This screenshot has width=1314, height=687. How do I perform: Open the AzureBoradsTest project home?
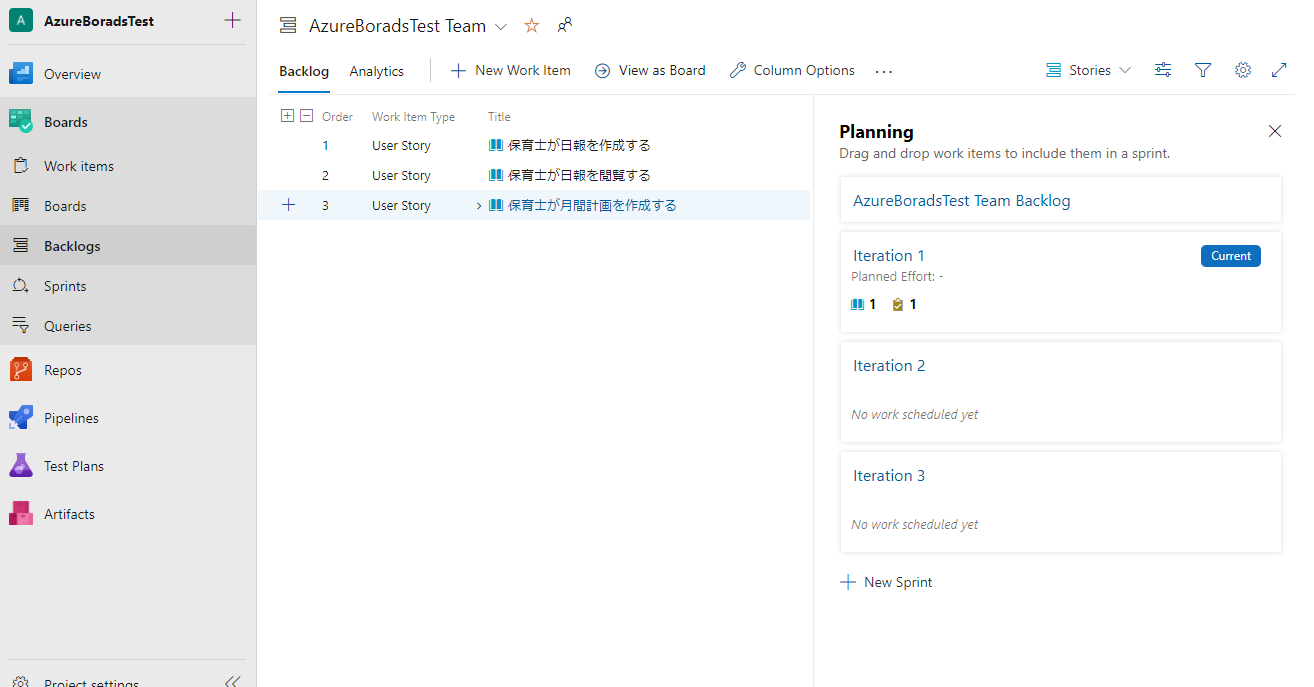point(99,20)
